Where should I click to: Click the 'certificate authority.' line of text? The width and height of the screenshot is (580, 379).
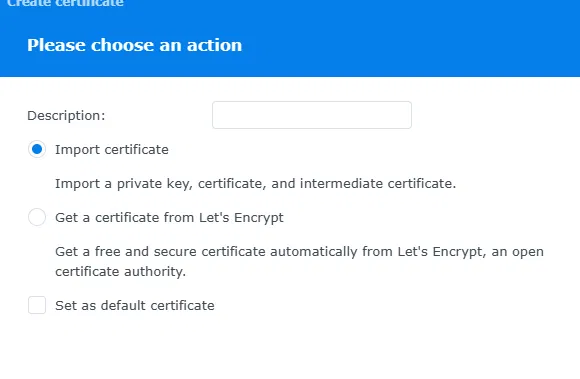pyautogui.click(x=120, y=272)
